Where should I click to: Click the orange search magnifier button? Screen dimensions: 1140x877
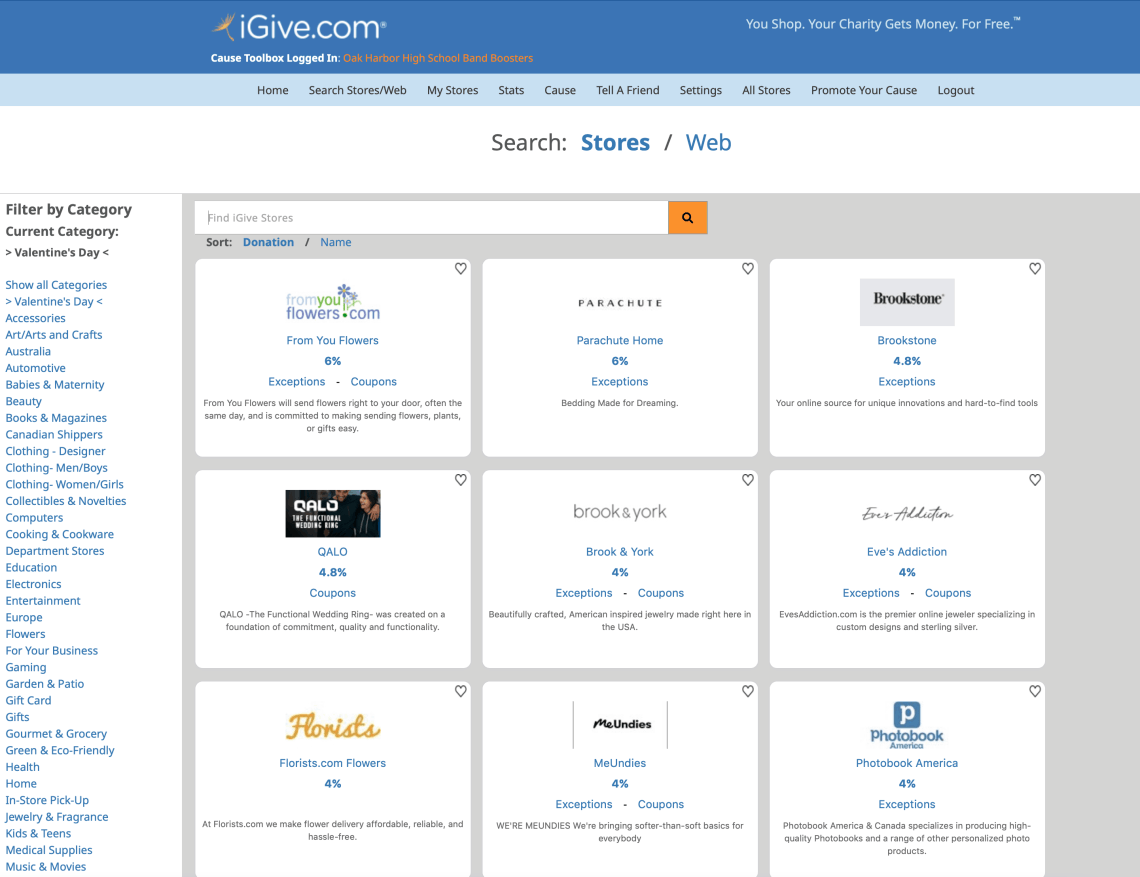[687, 217]
